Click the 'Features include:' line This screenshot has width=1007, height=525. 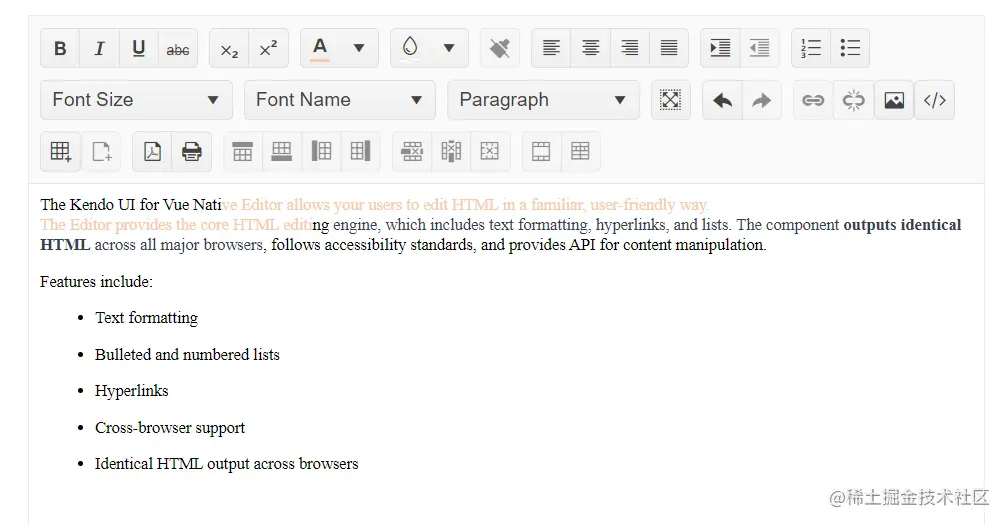coord(96,281)
